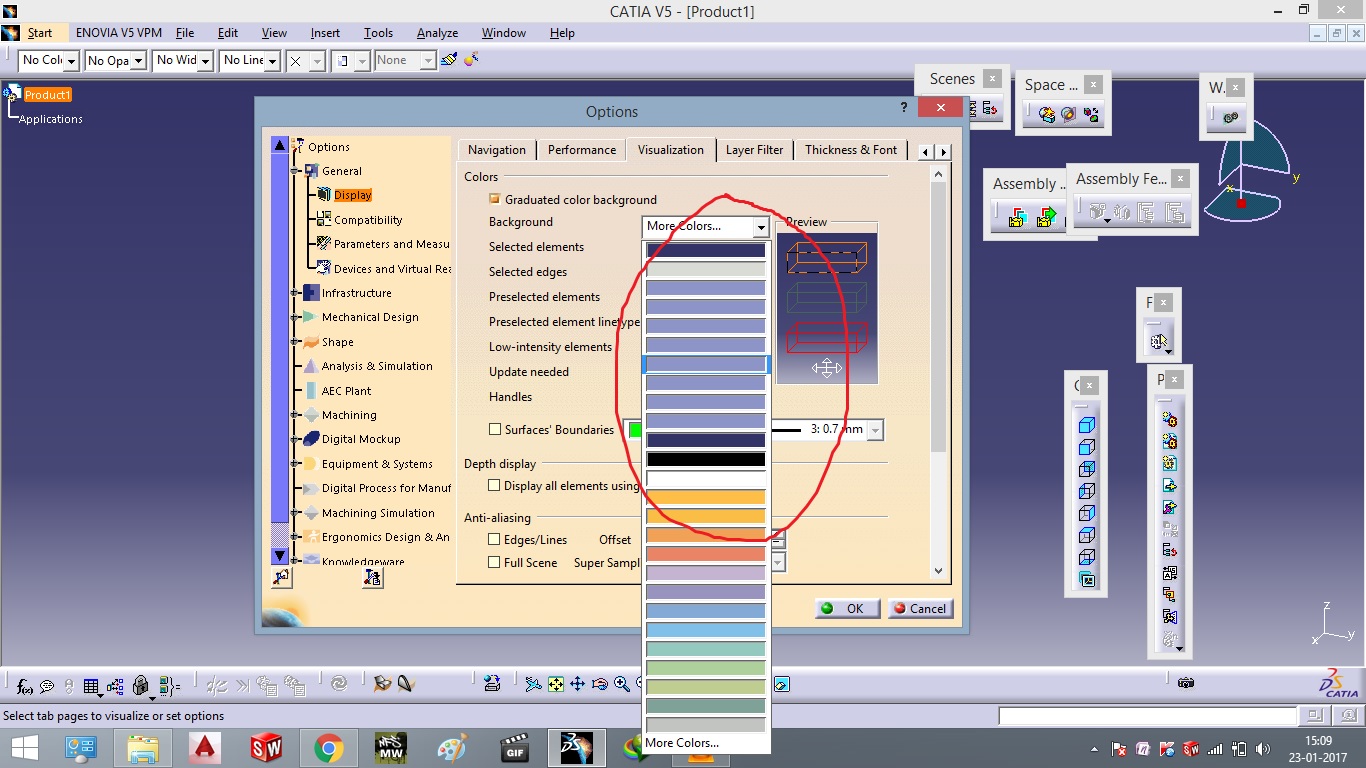1366x768 pixels.
Task: Open the Design Table tool
Action: coord(90,686)
